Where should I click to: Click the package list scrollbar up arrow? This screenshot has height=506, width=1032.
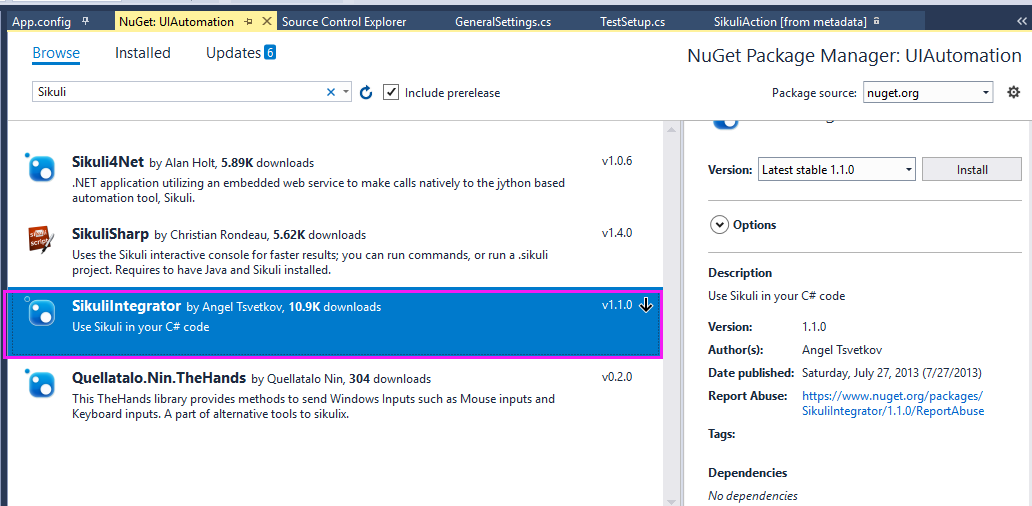coord(671,130)
